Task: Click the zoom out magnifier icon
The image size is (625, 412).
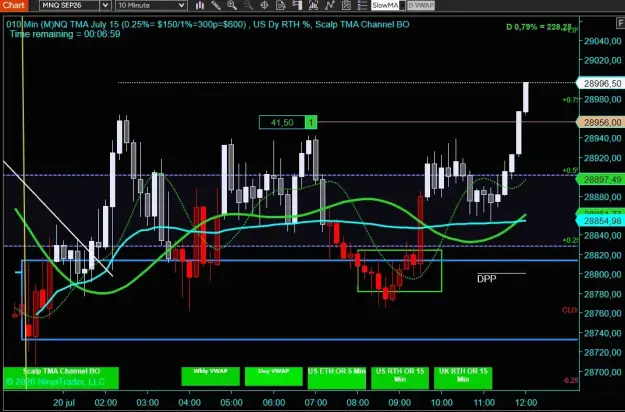Action: click(248, 5)
